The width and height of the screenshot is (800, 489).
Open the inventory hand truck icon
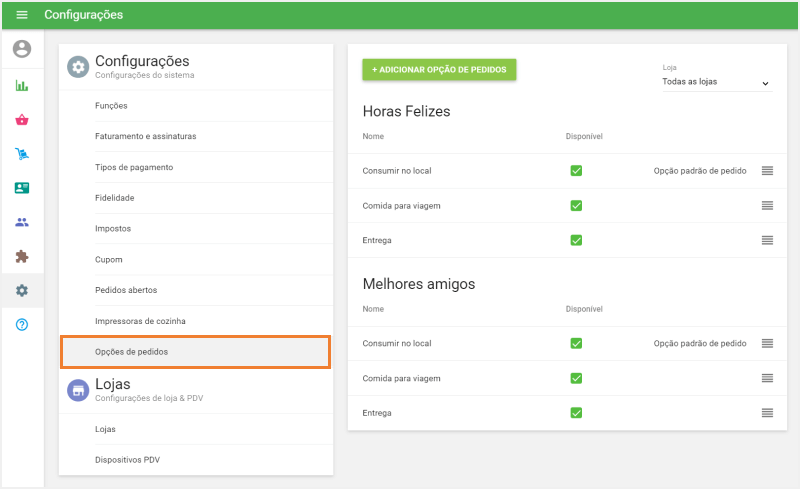(22, 154)
